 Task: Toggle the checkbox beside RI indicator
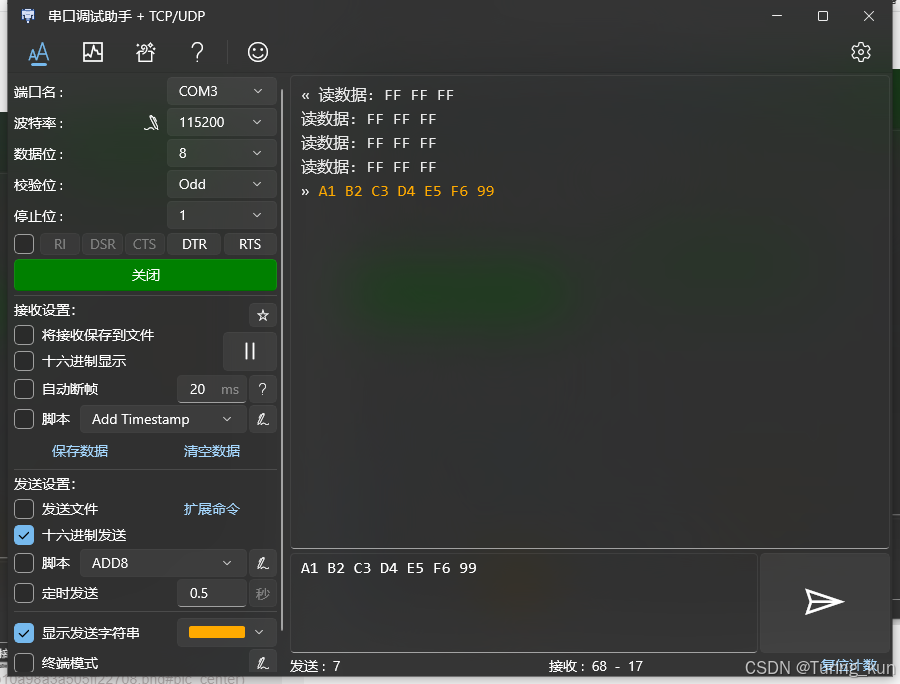click(24, 244)
